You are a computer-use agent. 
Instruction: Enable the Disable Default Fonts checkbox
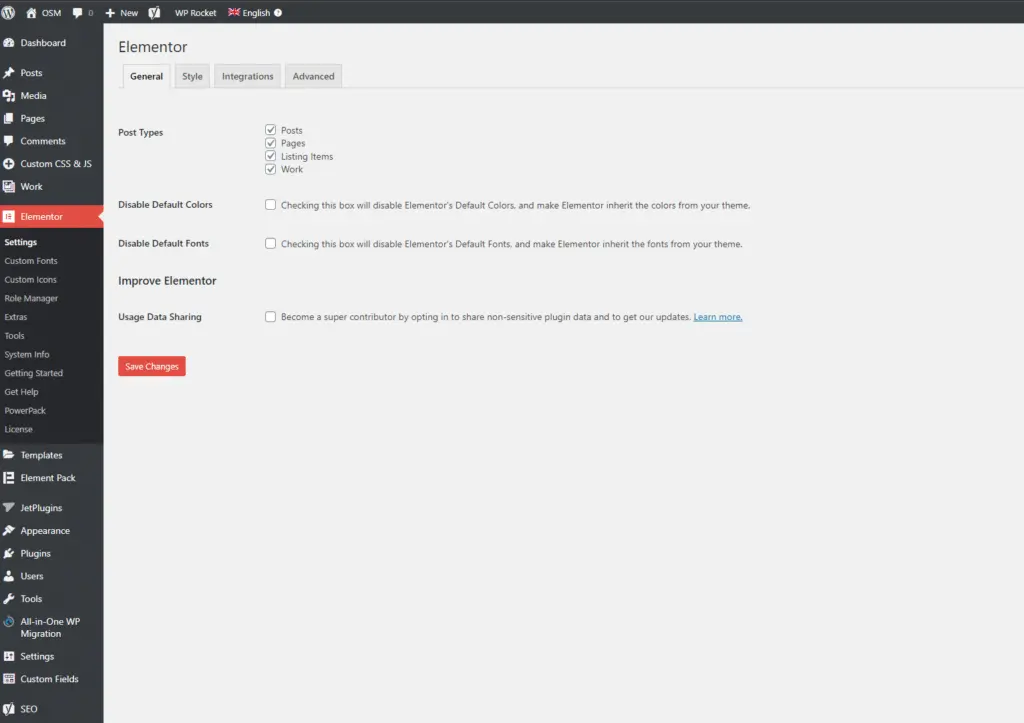click(270, 244)
